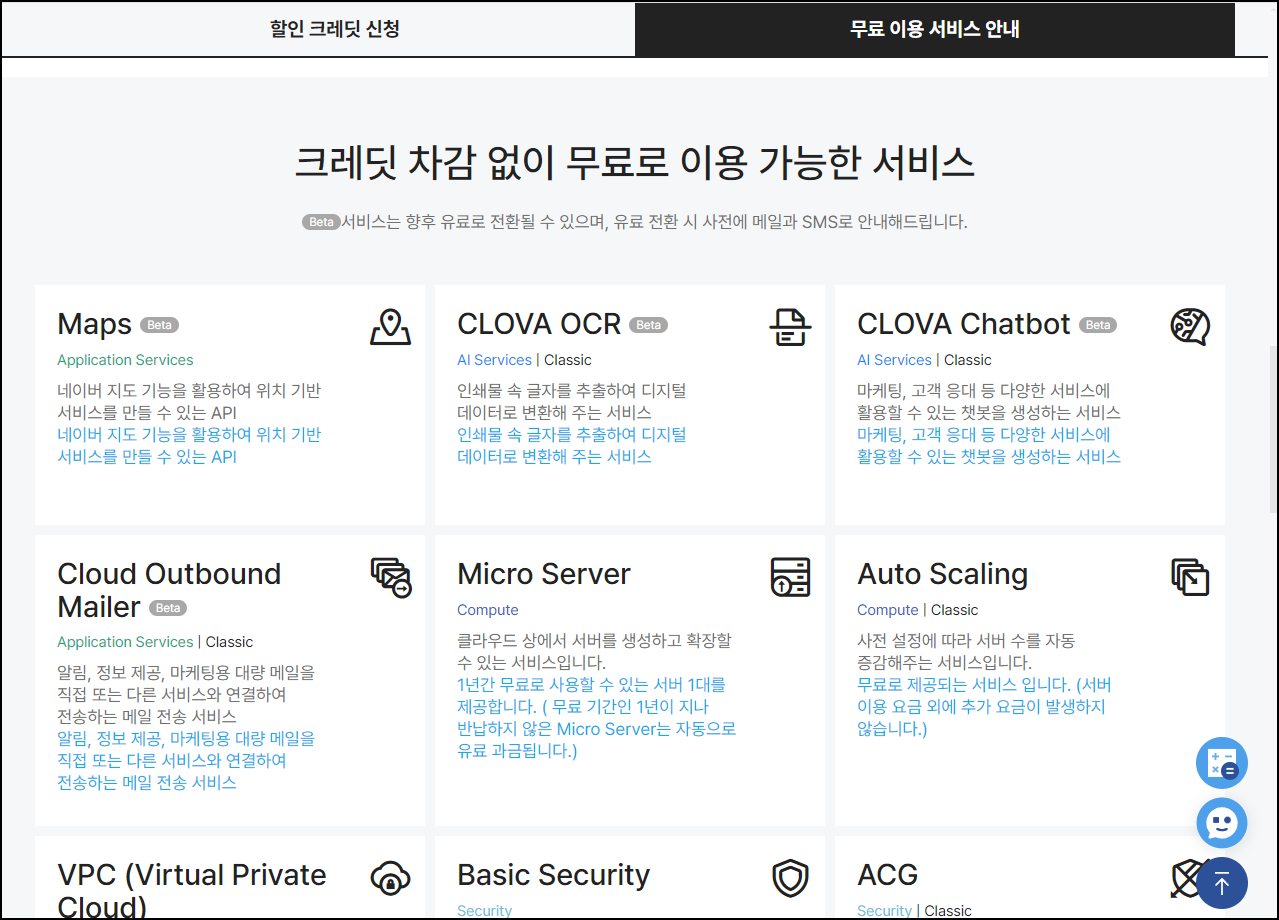The width and height of the screenshot is (1279, 920).
Task: Click the CLOVA Chatbot speech bubble icon
Action: (x=1190, y=327)
